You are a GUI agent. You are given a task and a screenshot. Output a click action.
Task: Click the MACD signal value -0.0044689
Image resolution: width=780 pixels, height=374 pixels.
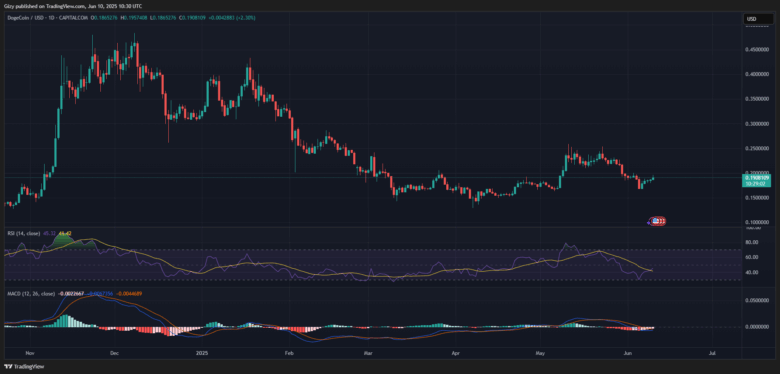click(129, 293)
